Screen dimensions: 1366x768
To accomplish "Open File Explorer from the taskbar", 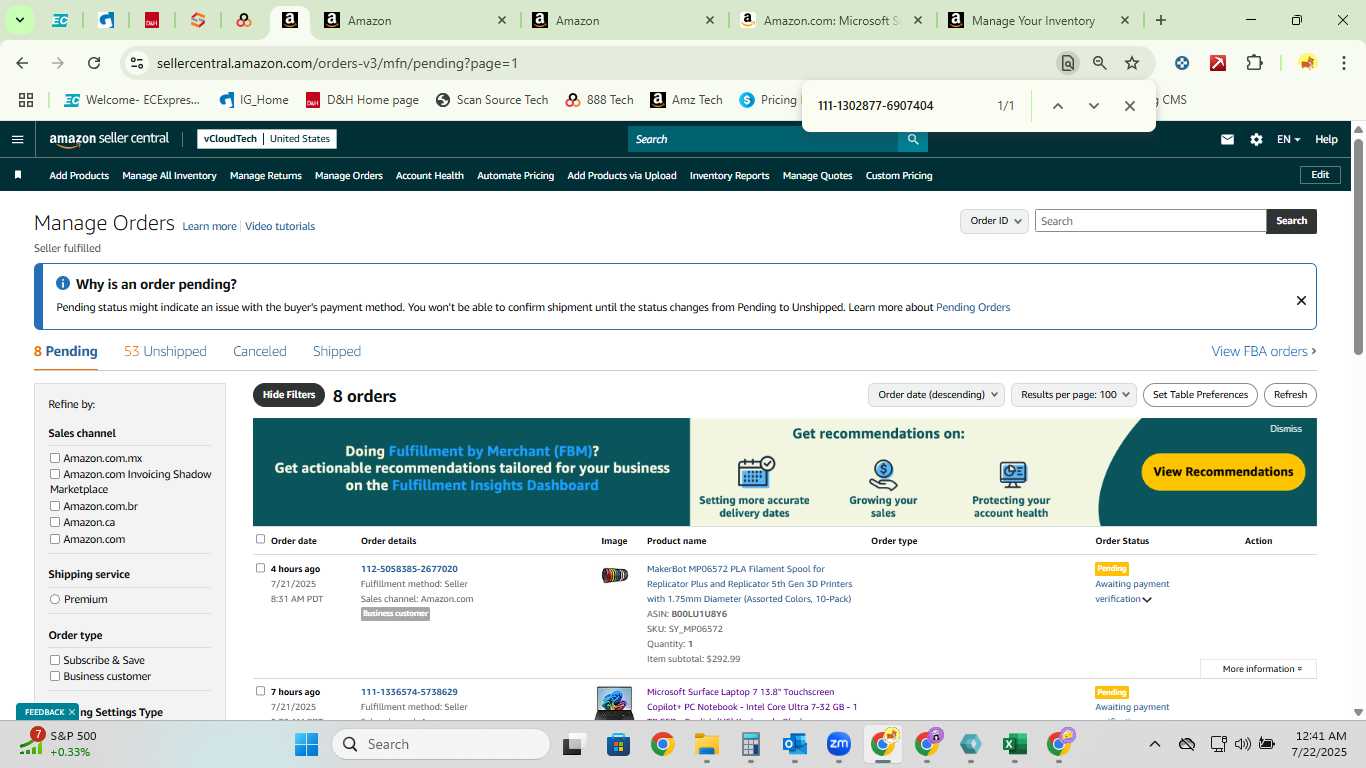I will [707, 744].
